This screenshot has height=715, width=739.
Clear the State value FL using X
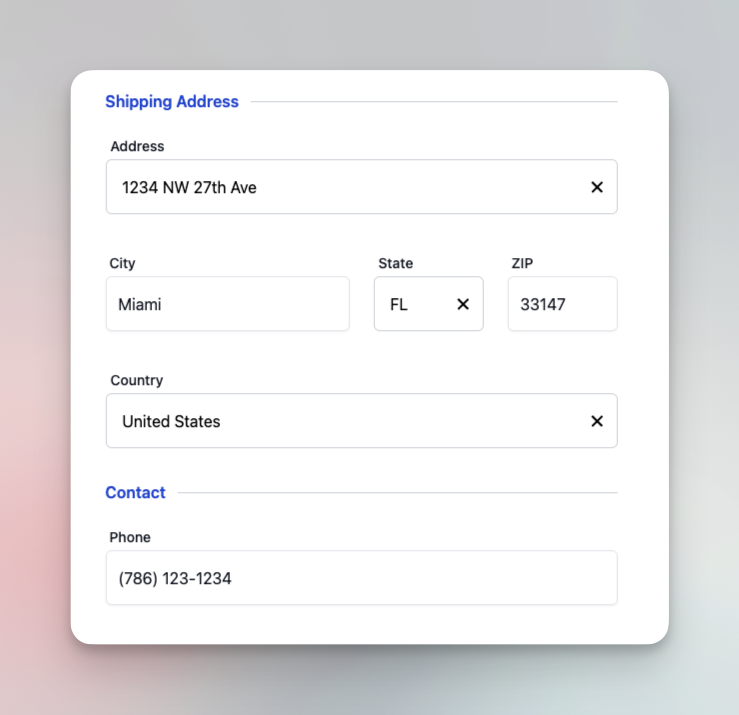point(463,304)
